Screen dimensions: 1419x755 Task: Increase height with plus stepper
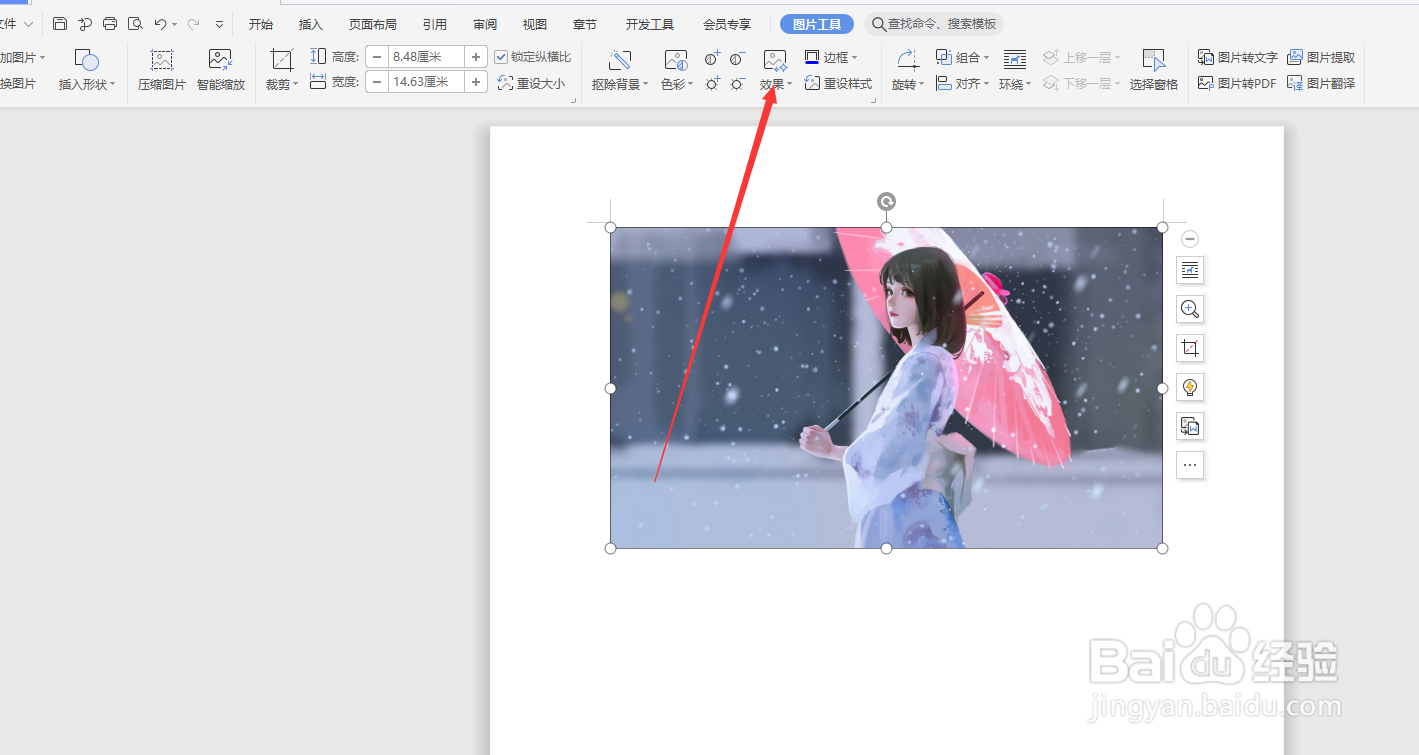476,57
